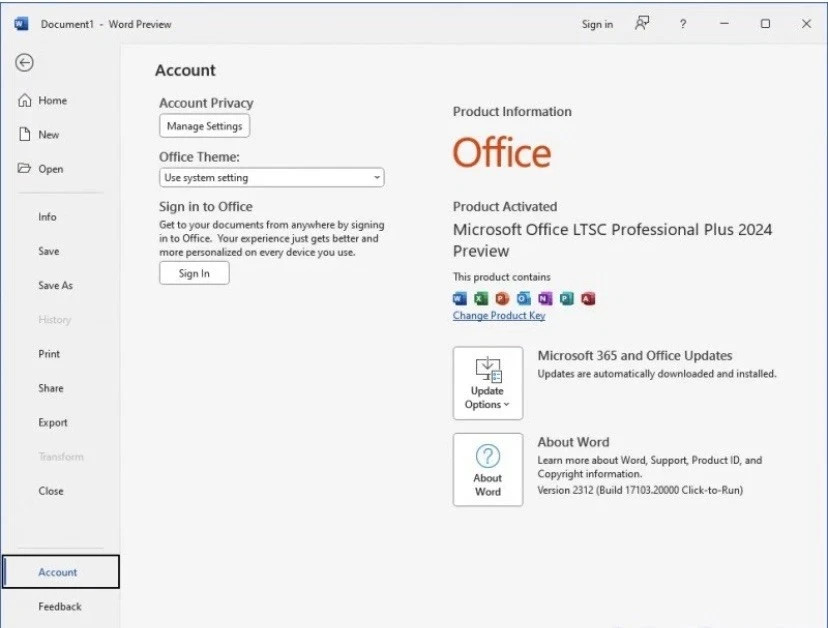This screenshot has height=628, width=828.
Task: Choose Save As option
Action: click(x=55, y=286)
